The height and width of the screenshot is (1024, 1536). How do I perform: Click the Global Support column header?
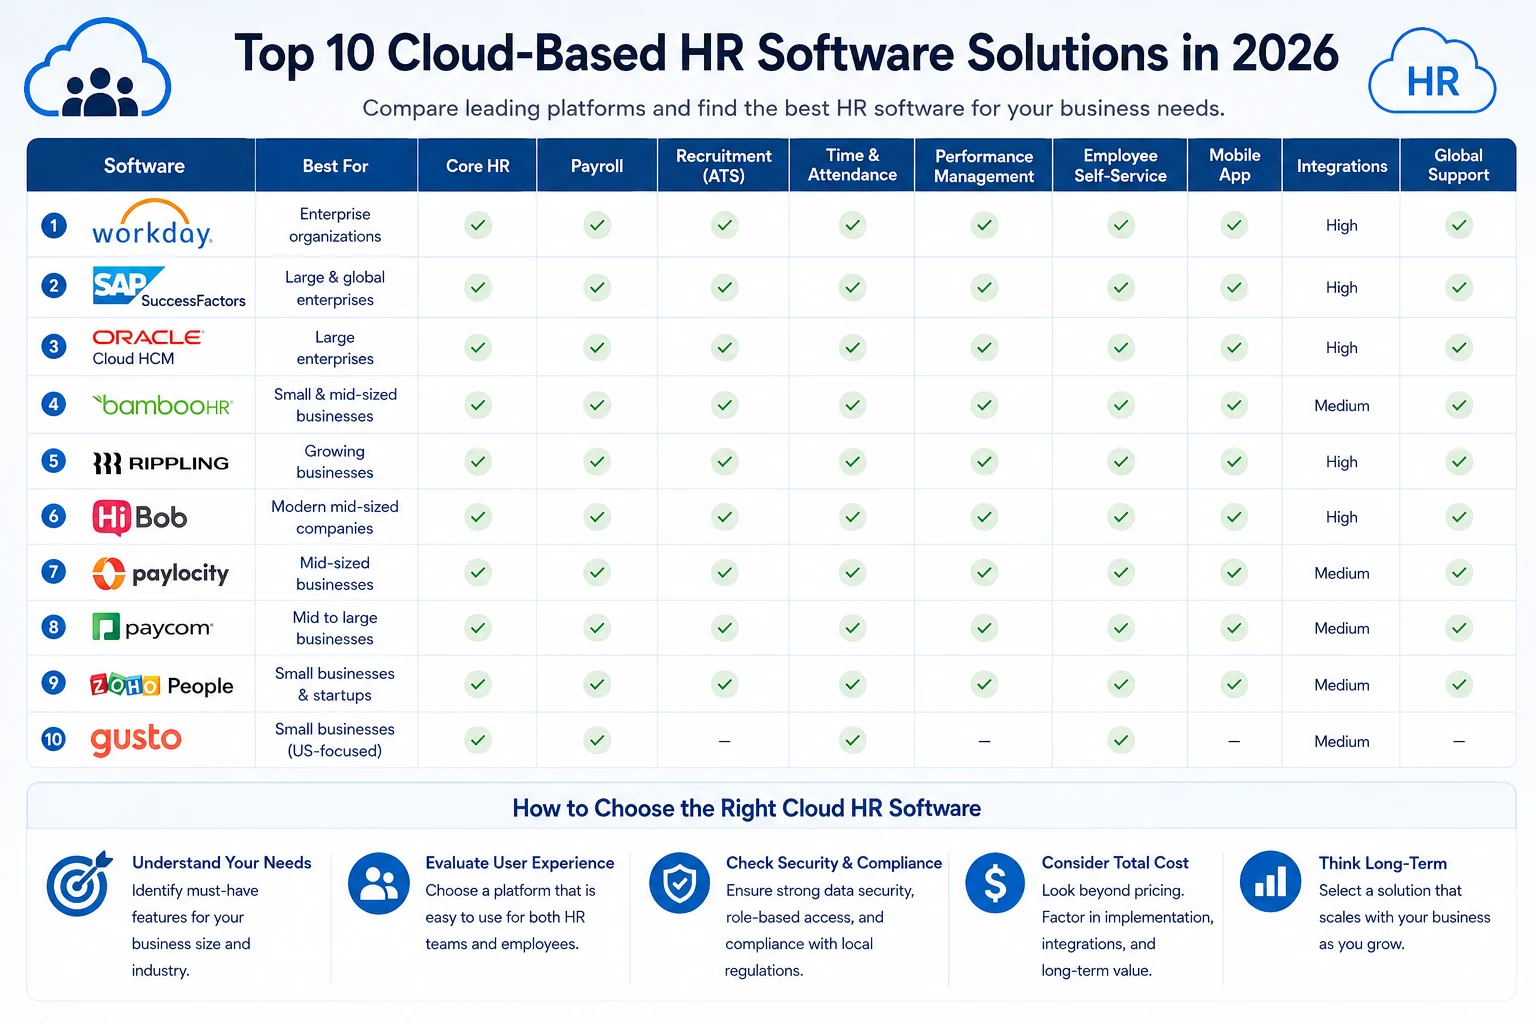(1458, 166)
